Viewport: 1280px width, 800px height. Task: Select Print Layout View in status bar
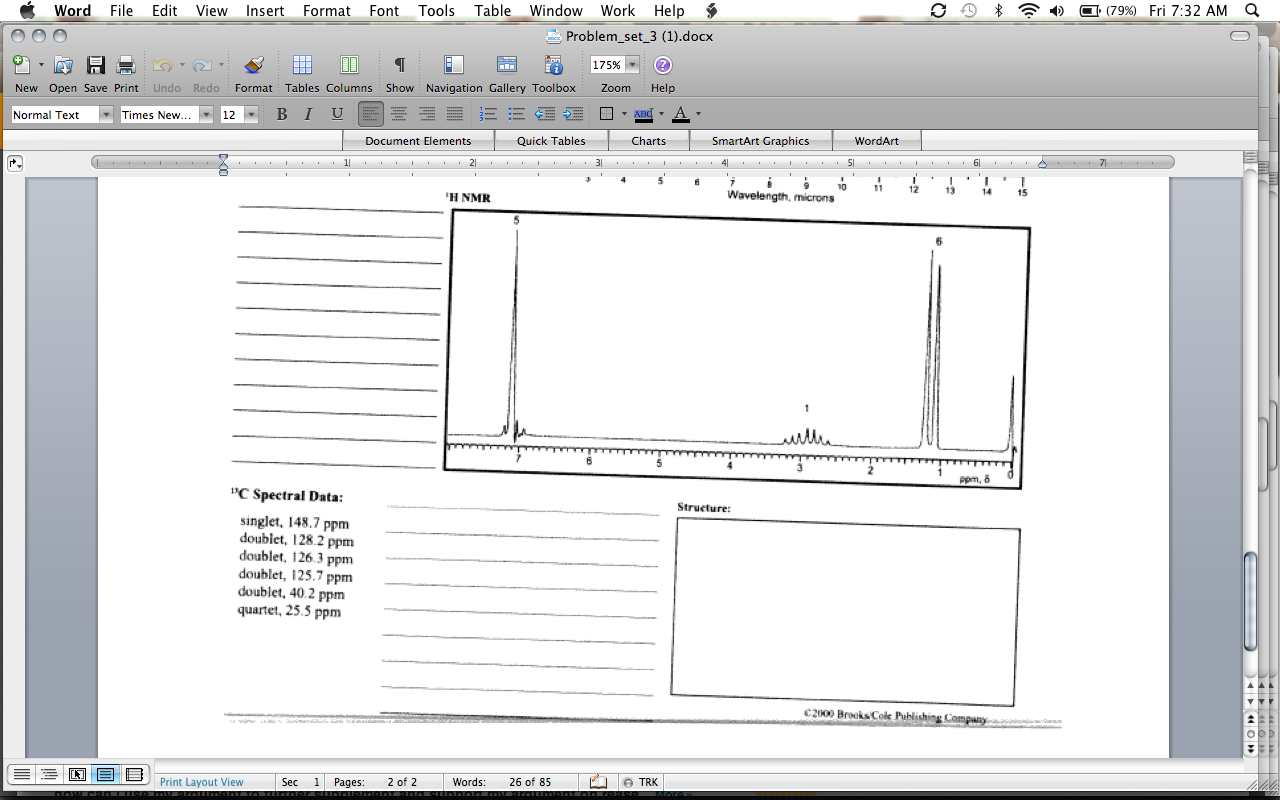coord(105,775)
